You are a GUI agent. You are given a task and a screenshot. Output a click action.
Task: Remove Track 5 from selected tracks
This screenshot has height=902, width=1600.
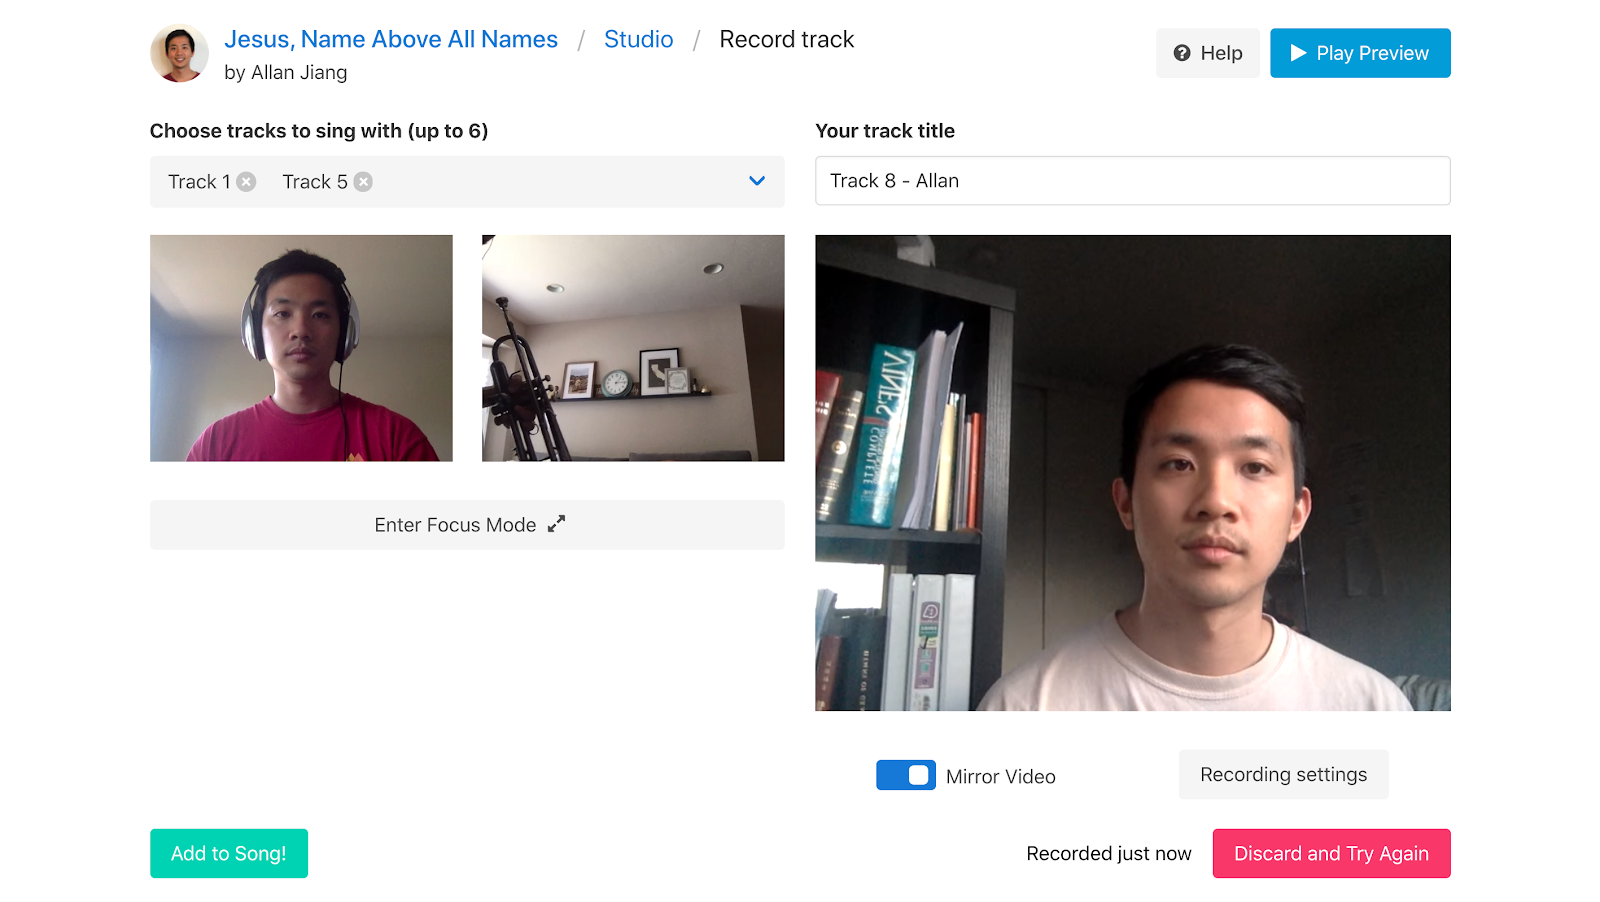tap(363, 182)
